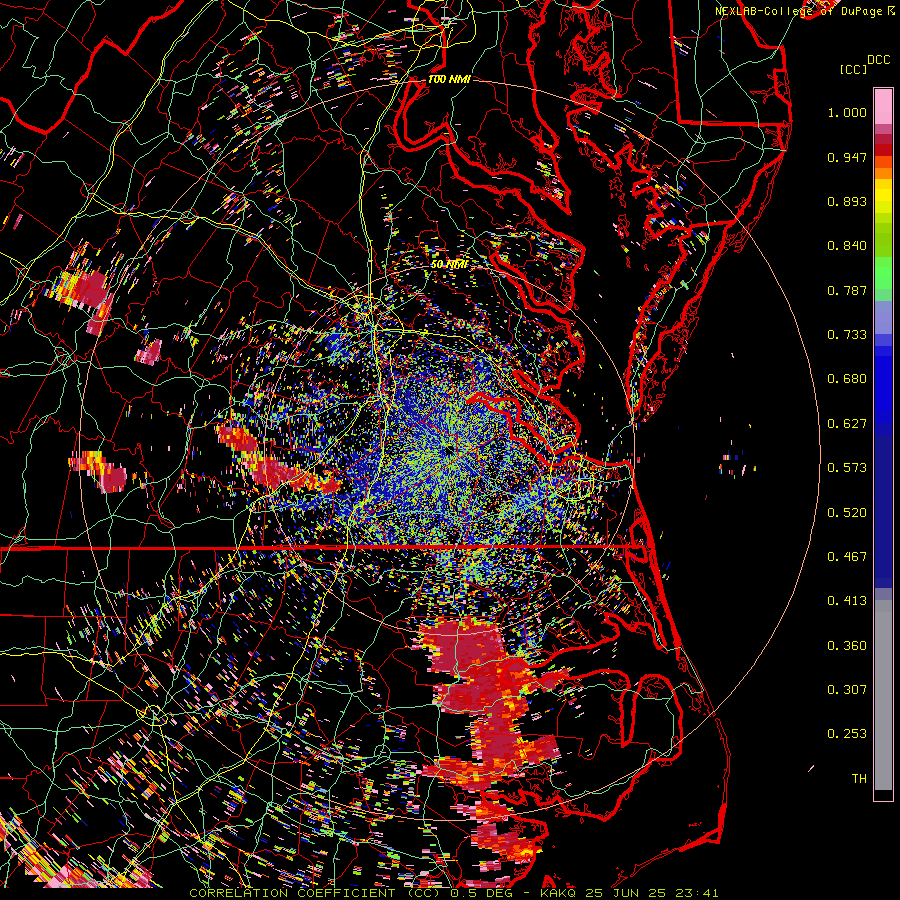Select the 0.787 scale value
900x900 pixels.
coord(847,290)
